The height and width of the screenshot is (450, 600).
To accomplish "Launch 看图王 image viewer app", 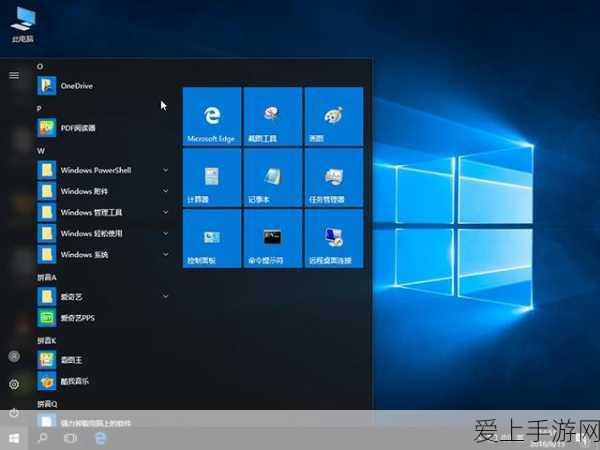I will (103, 360).
